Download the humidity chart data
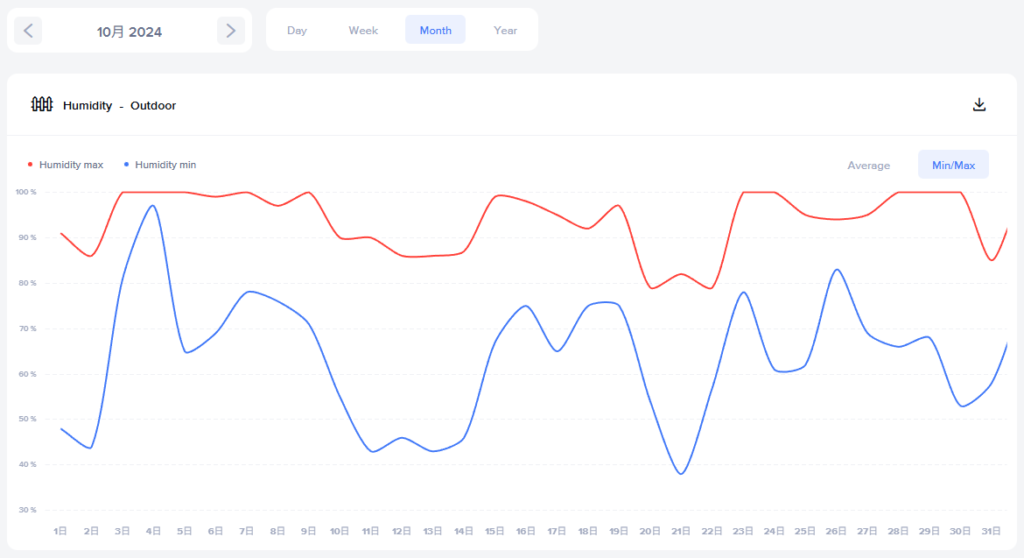This screenshot has width=1024, height=558. [979, 105]
